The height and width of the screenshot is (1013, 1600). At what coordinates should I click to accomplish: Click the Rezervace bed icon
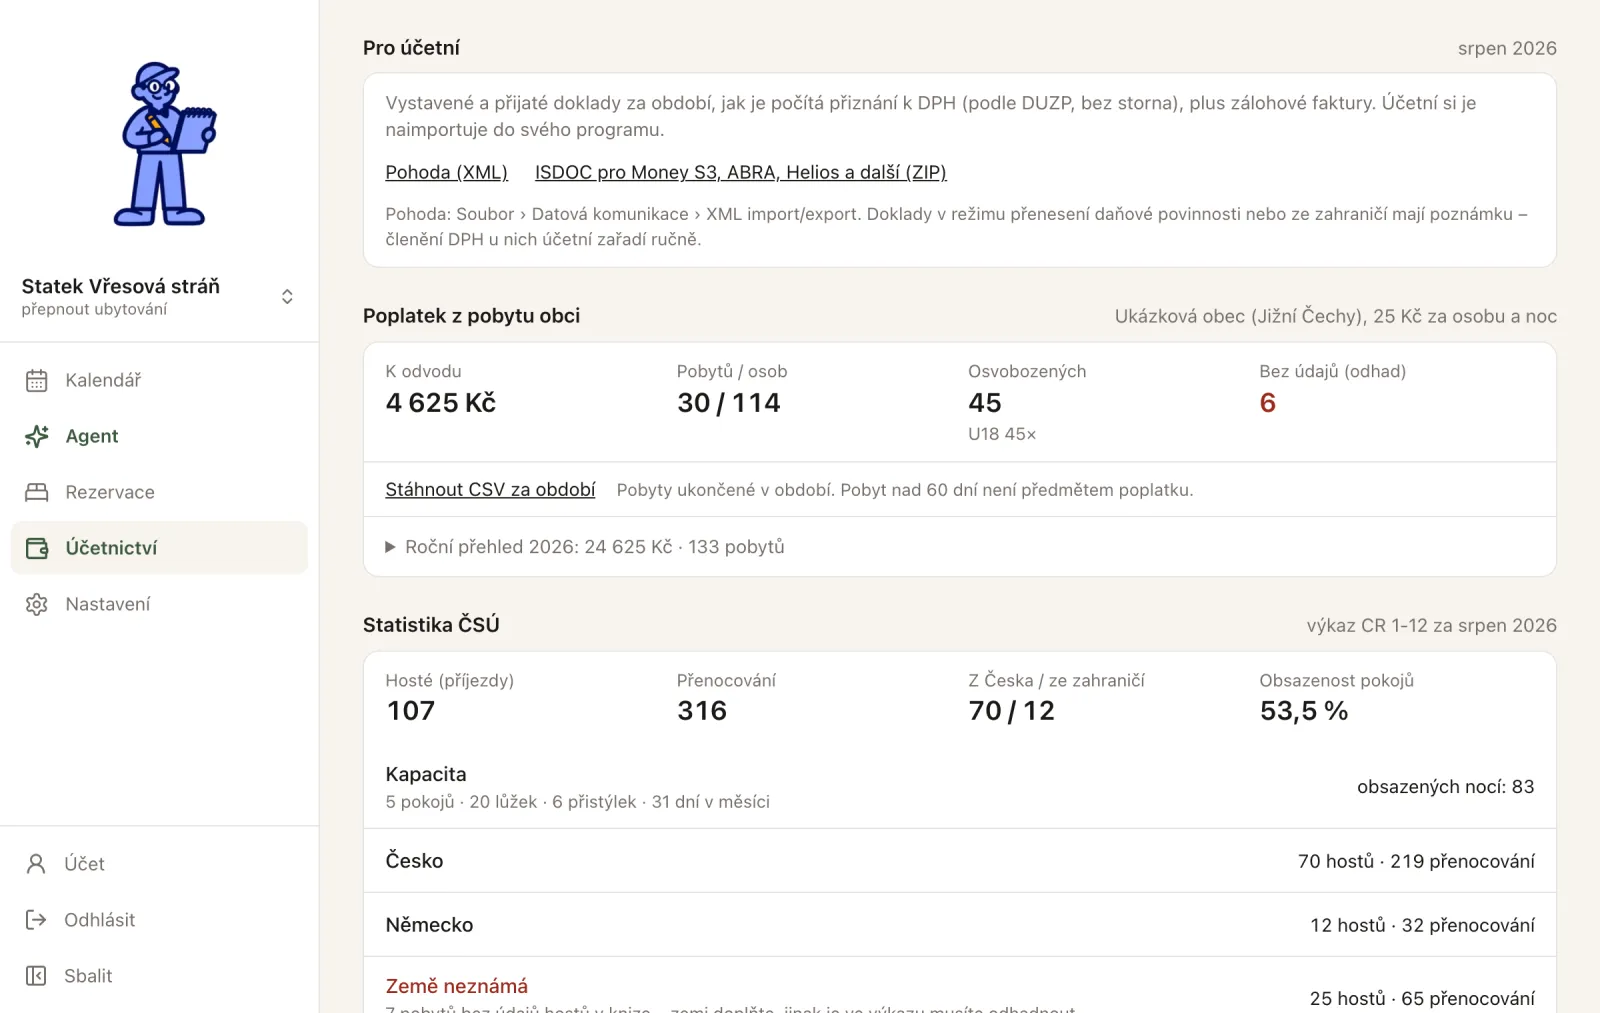(x=37, y=492)
